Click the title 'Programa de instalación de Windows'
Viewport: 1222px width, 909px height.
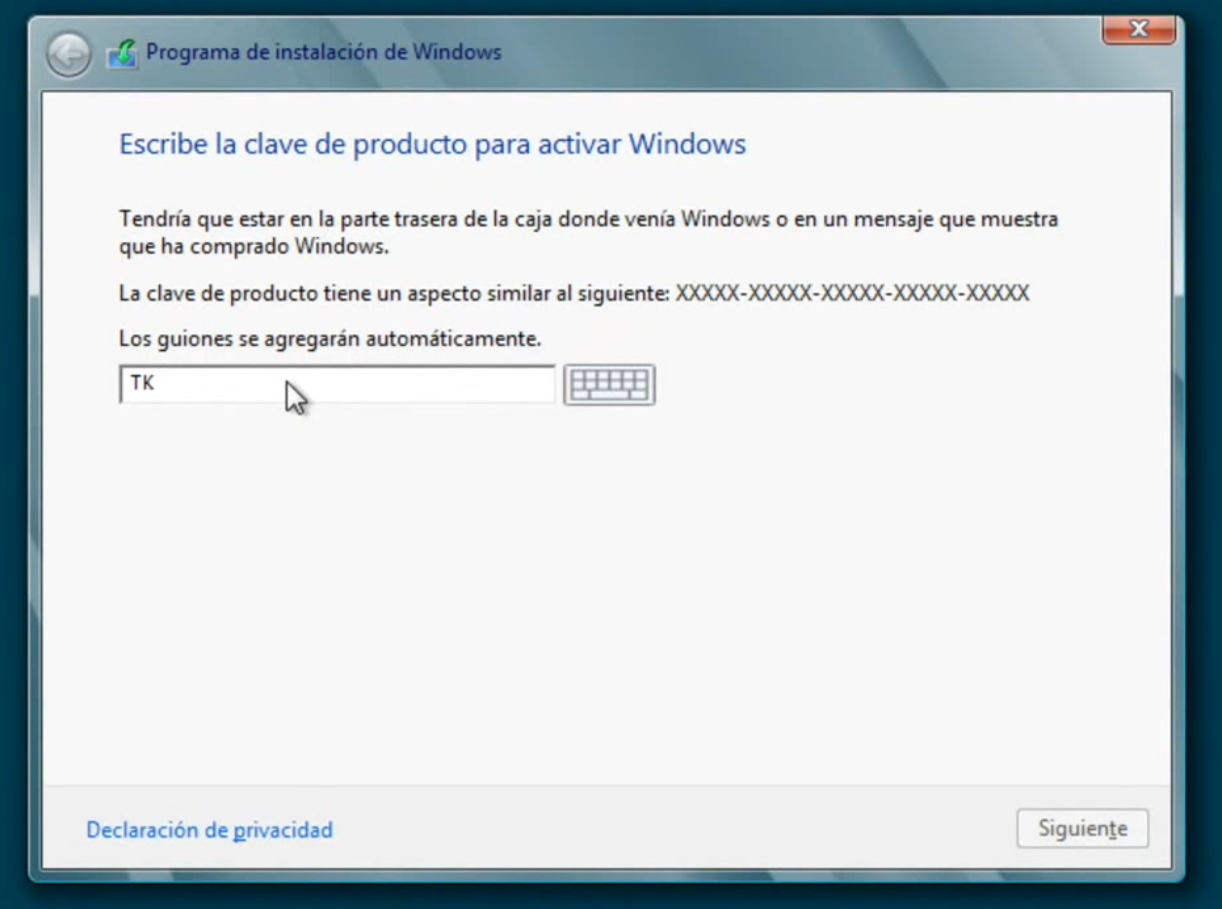point(324,52)
